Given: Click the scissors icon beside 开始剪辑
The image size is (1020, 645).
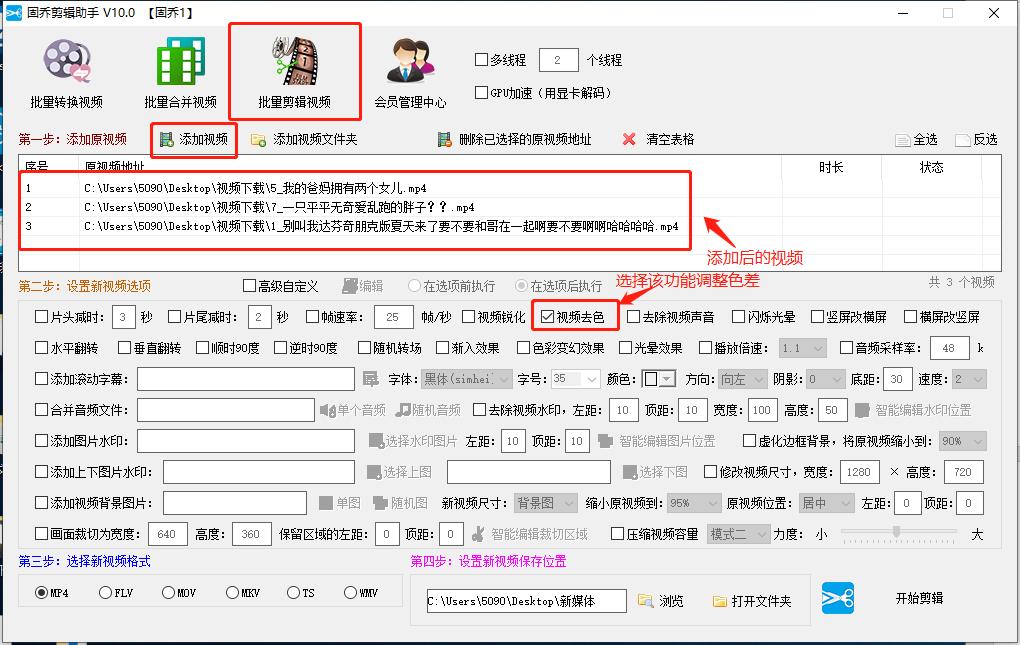Looking at the screenshot, I should 837,600.
